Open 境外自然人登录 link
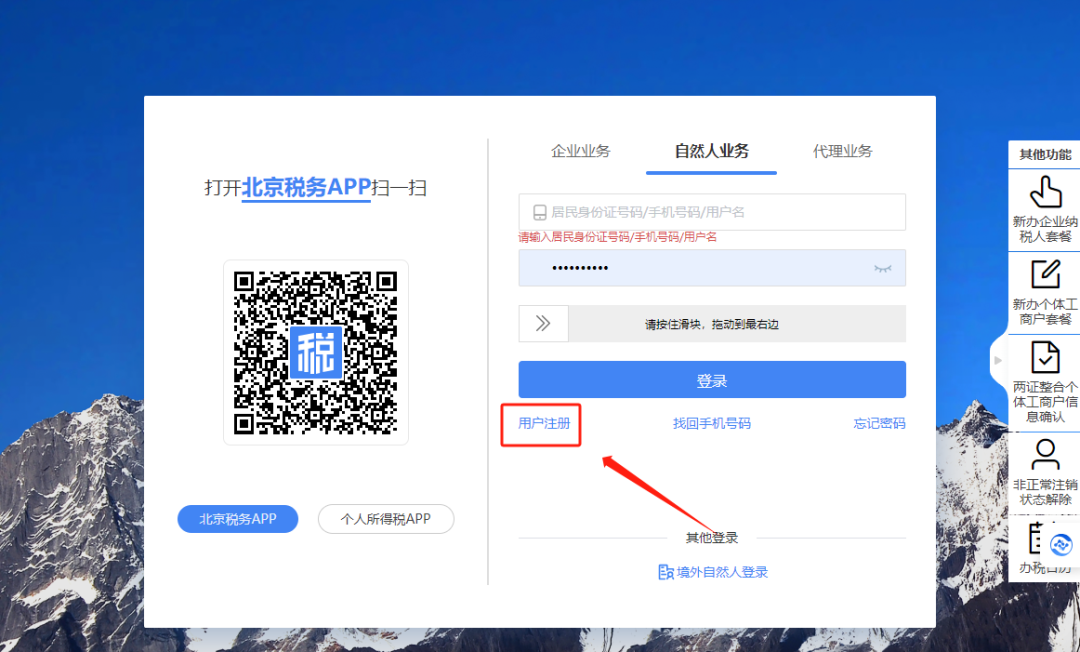 tap(722, 572)
